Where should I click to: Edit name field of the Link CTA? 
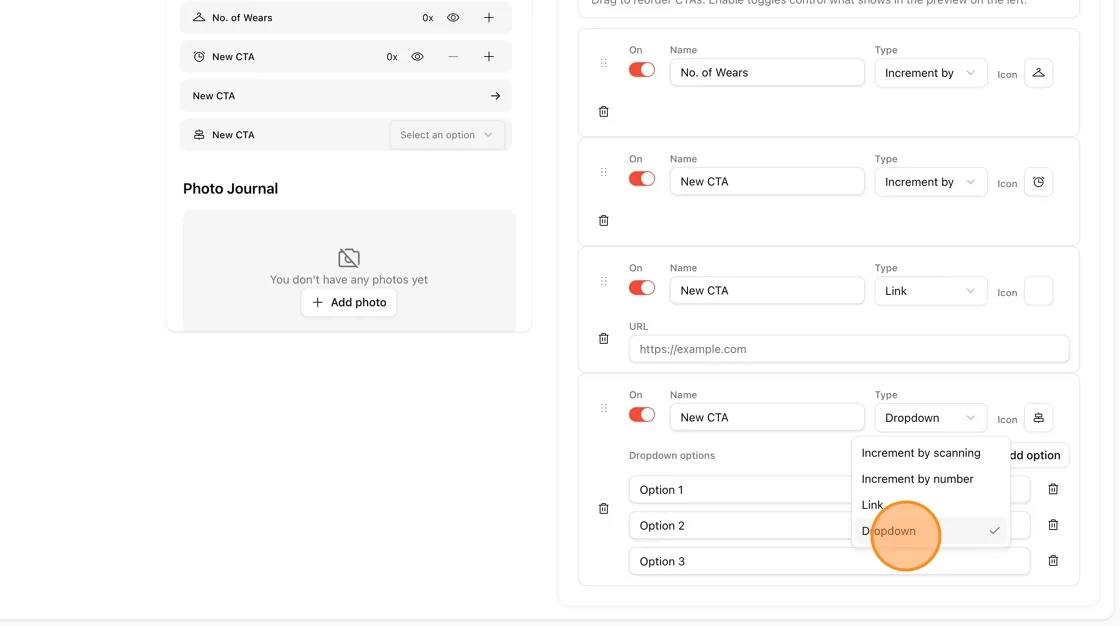tap(766, 291)
